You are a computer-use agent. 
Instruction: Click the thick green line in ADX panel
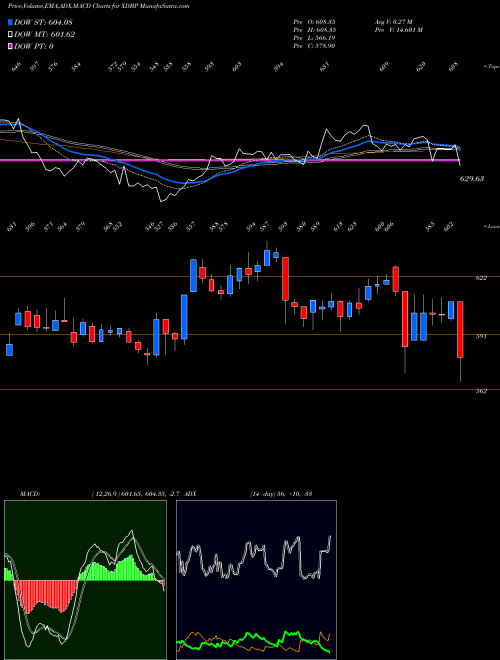pos(253,640)
